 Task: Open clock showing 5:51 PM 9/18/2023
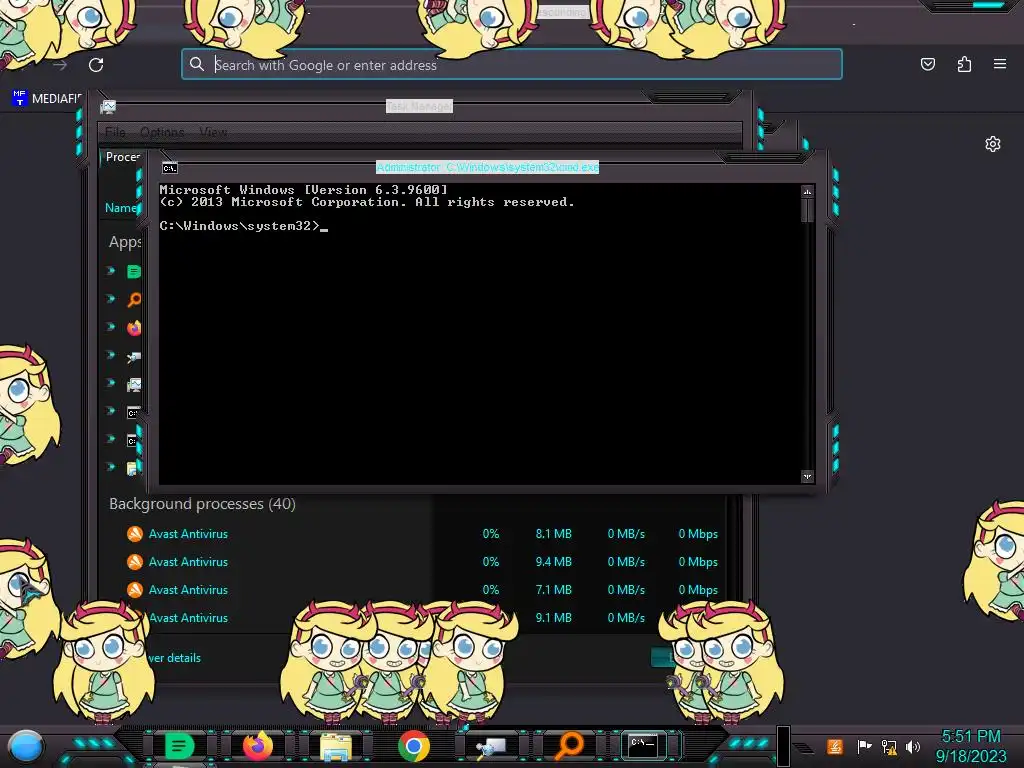971,746
